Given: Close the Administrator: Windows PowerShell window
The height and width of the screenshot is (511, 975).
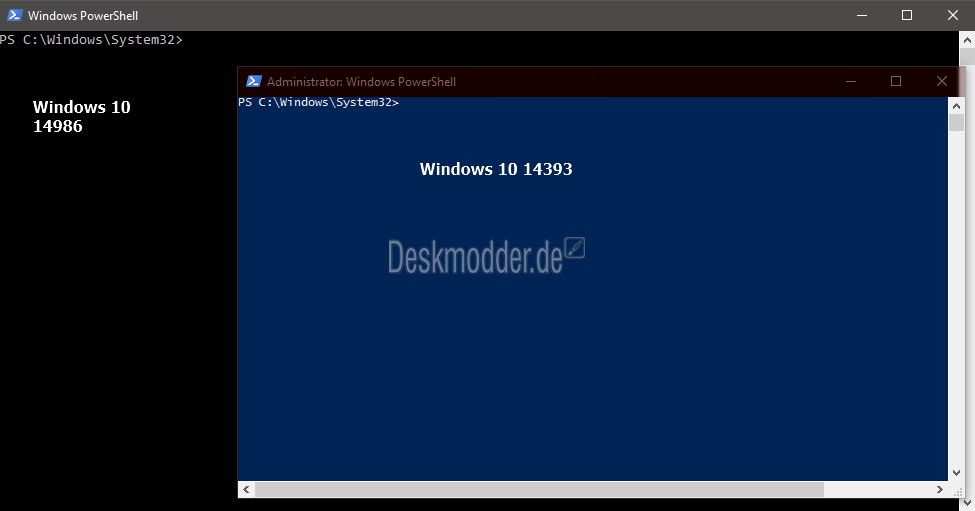Looking at the screenshot, I should pyautogui.click(x=941, y=81).
